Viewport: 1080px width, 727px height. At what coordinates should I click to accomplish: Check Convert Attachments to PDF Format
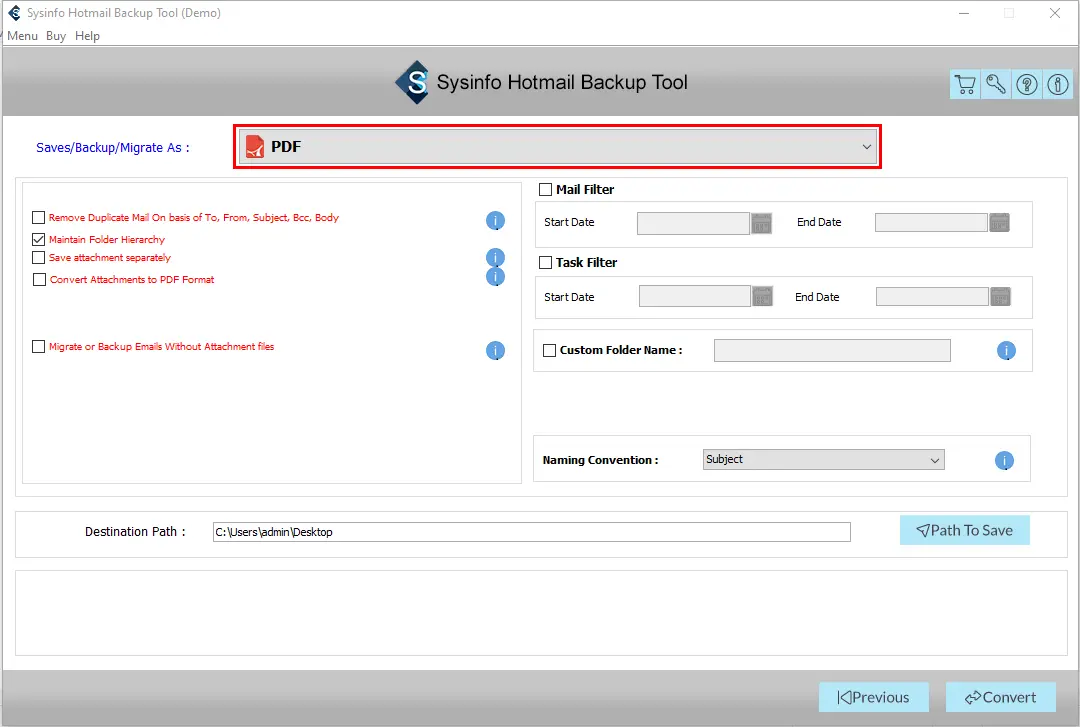tap(39, 280)
